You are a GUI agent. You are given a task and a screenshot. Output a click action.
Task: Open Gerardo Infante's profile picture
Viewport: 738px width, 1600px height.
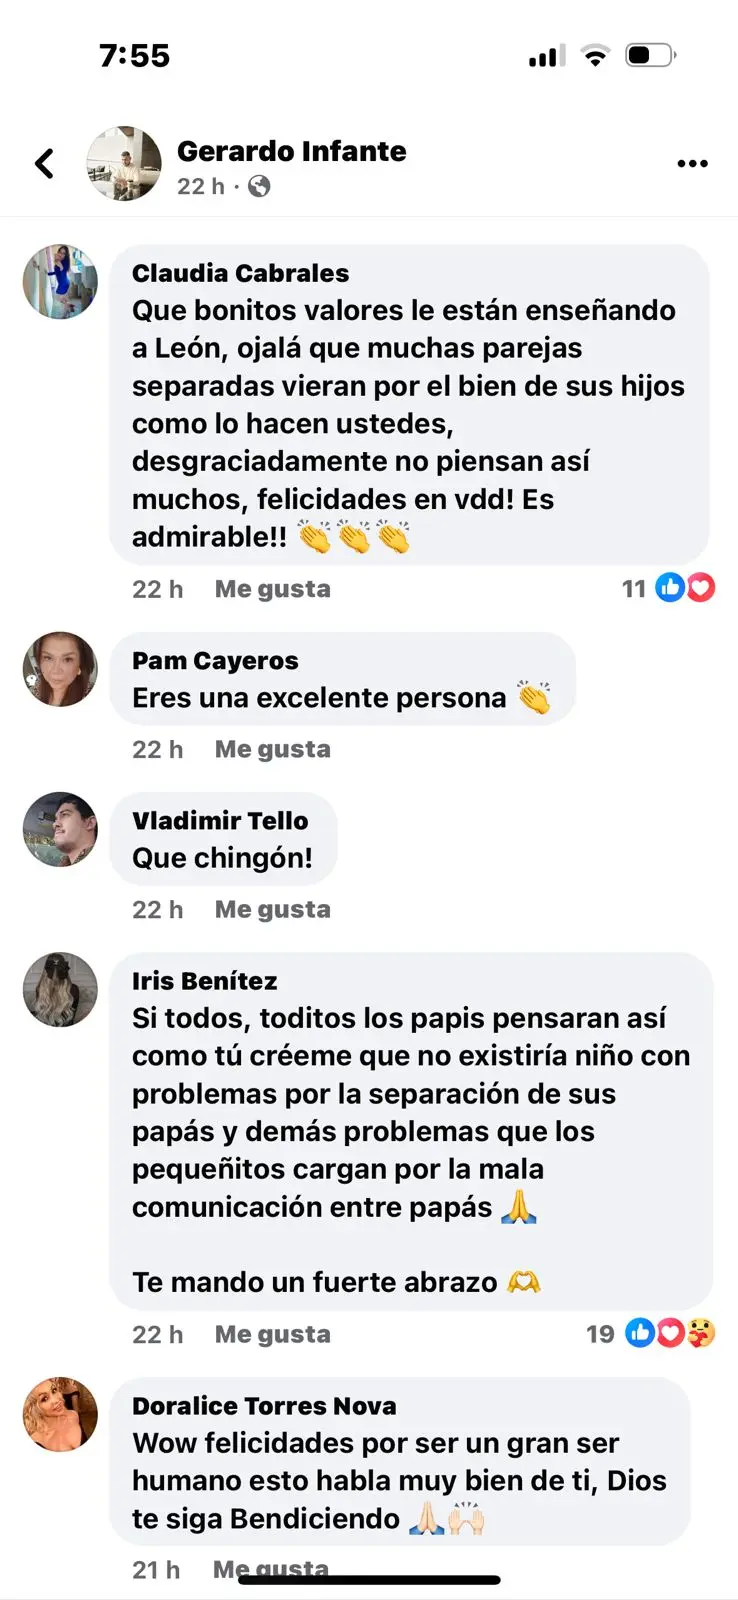pos(124,163)
